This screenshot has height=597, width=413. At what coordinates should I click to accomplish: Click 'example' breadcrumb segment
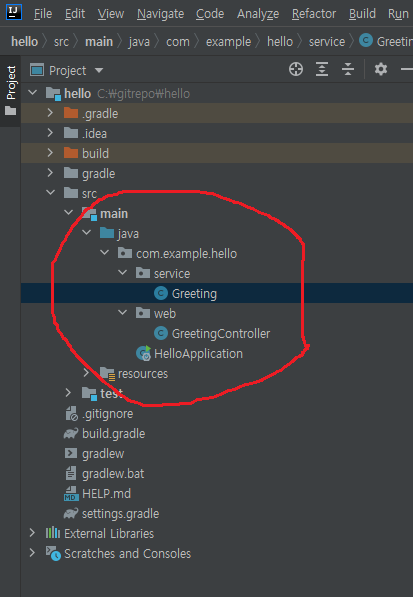coord(228,42)
